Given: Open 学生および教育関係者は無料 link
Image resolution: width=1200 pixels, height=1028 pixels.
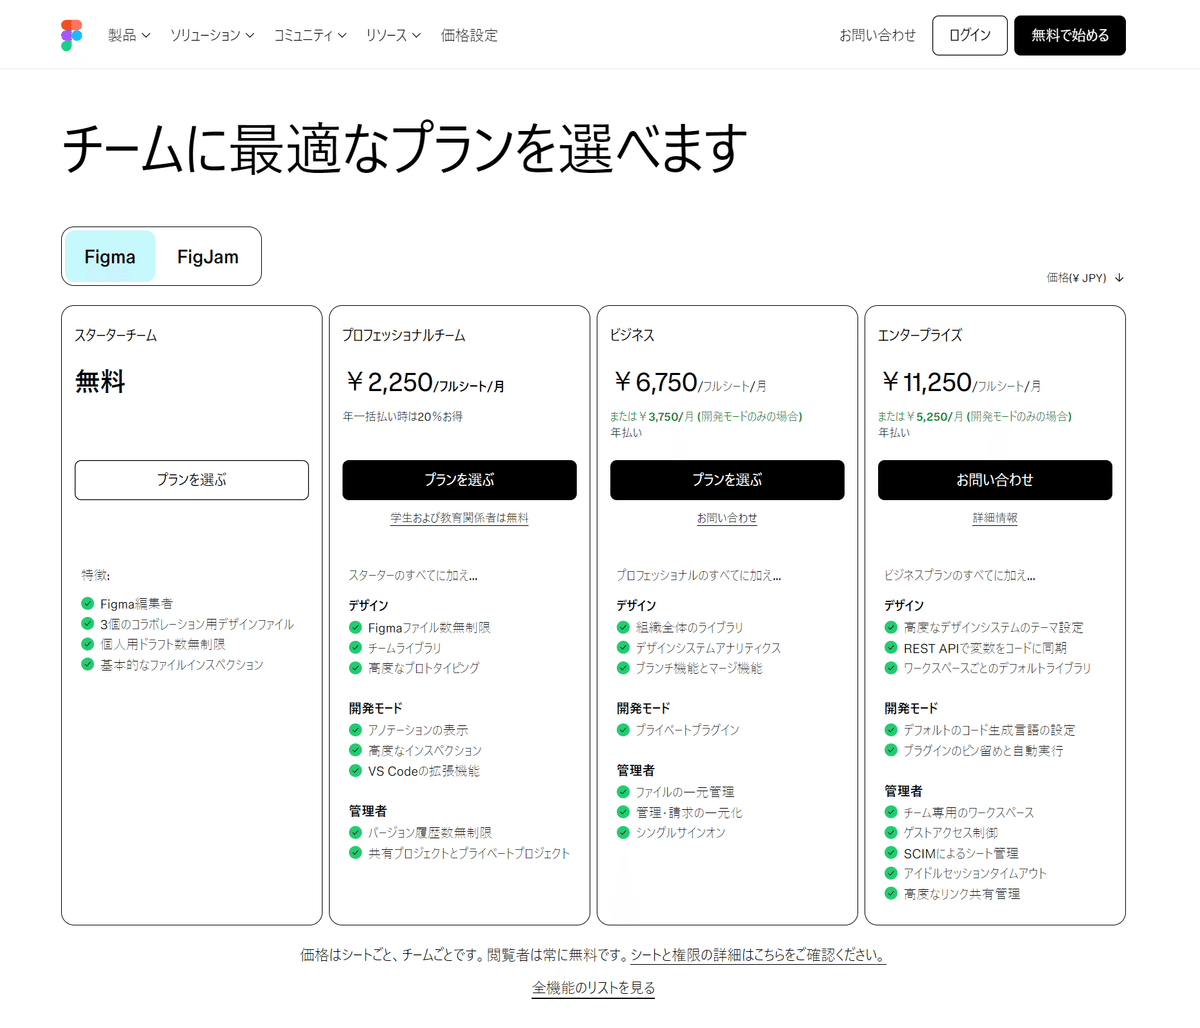Looking at the screenshot, I should 460,518.
